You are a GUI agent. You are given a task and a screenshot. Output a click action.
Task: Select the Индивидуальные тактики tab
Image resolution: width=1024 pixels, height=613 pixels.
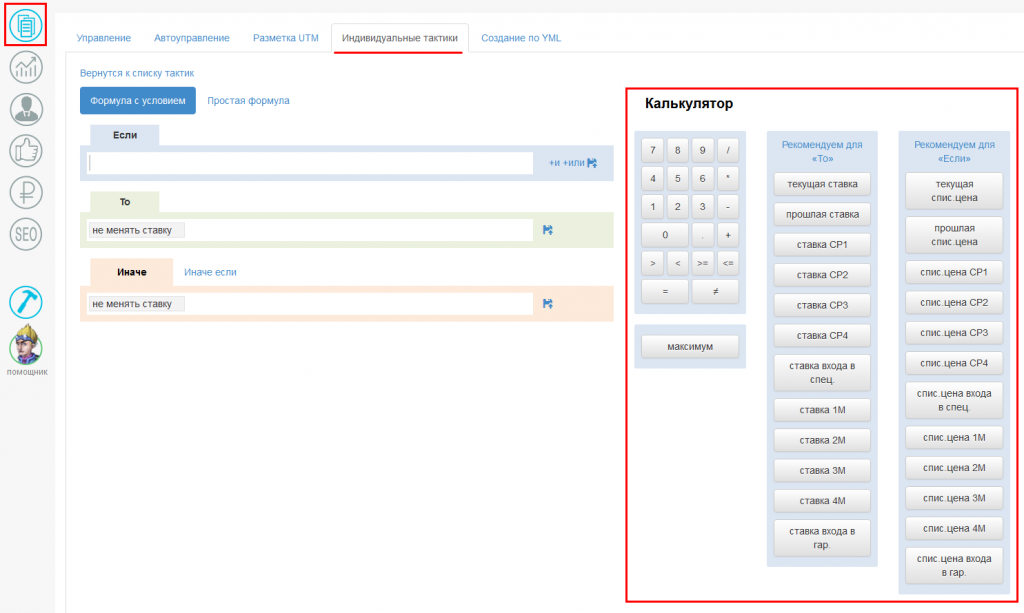click(400, 38)
